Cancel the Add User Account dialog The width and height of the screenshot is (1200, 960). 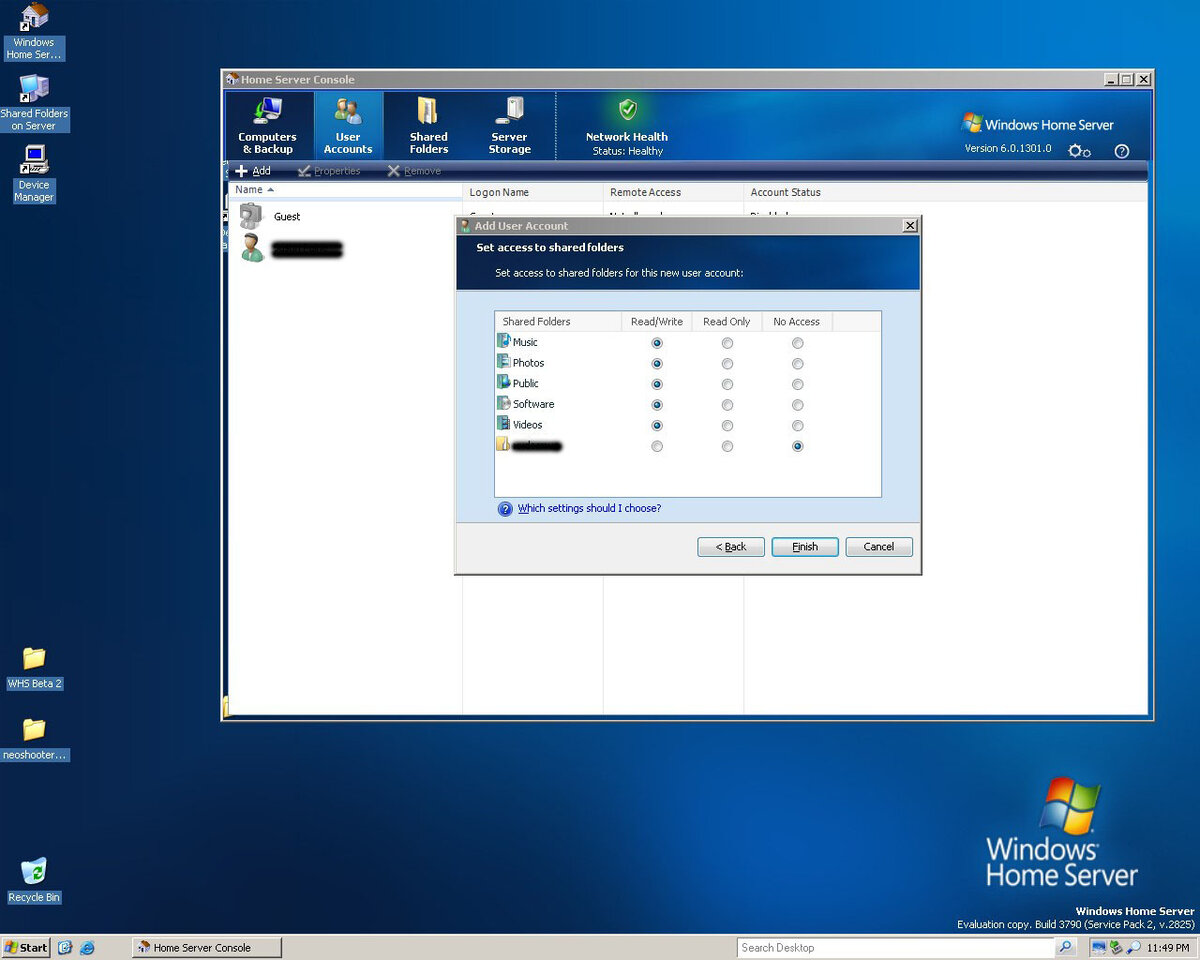click(x=879, y=547)
